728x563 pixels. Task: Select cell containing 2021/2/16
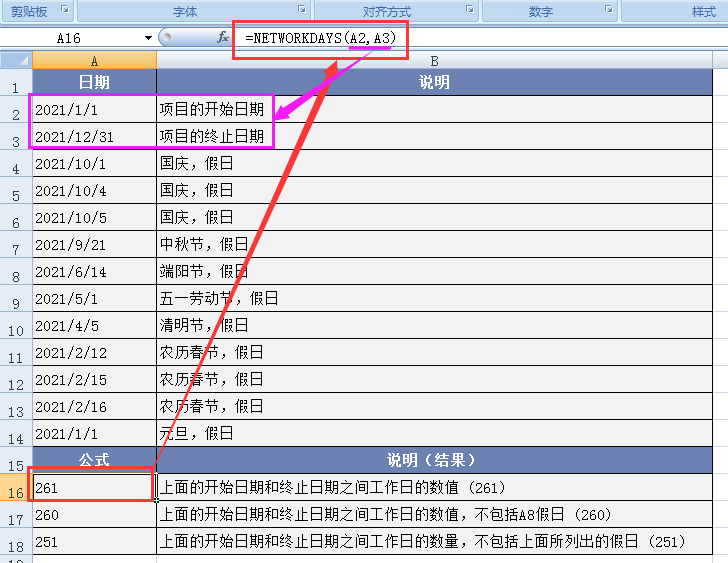tap(94, 406)
